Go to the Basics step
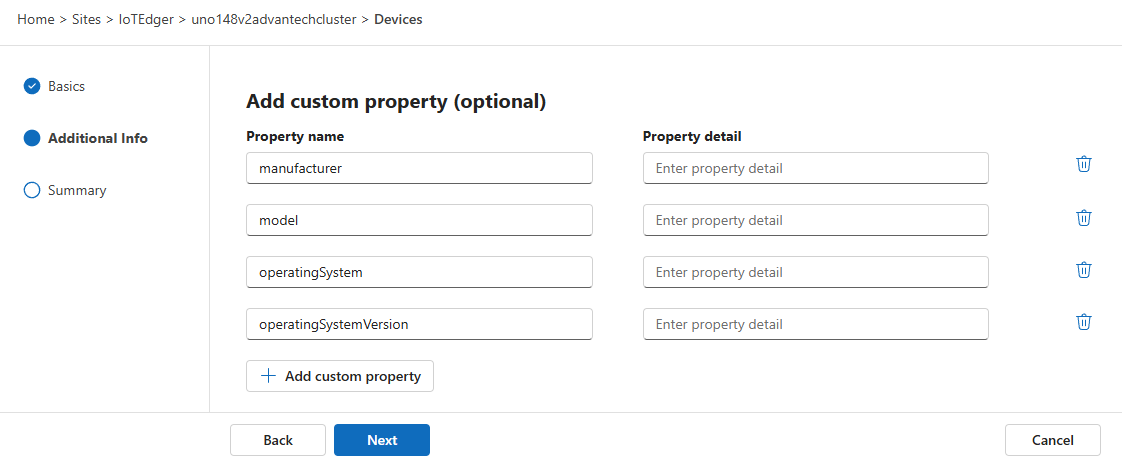The image size is (1122, 469). 66,86
